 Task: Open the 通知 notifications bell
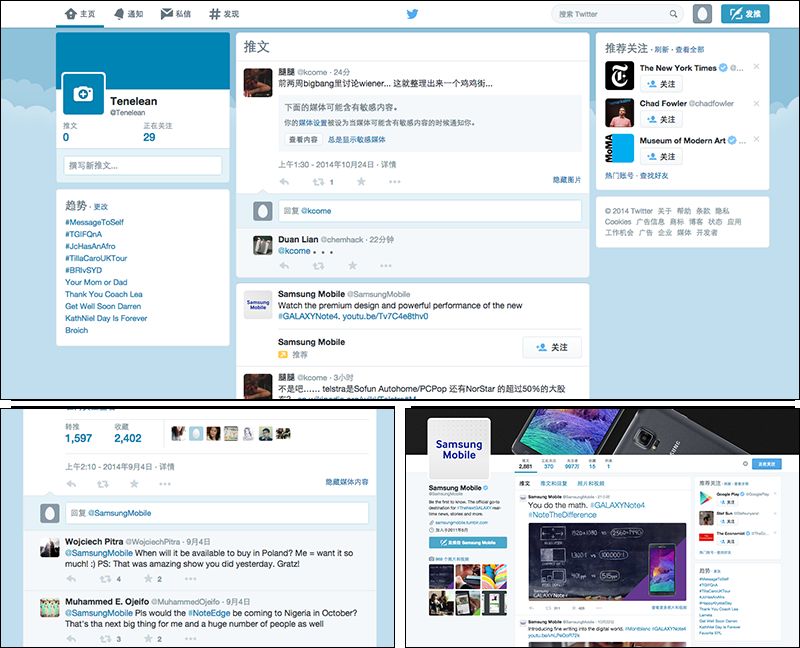[x=126, y=14]
